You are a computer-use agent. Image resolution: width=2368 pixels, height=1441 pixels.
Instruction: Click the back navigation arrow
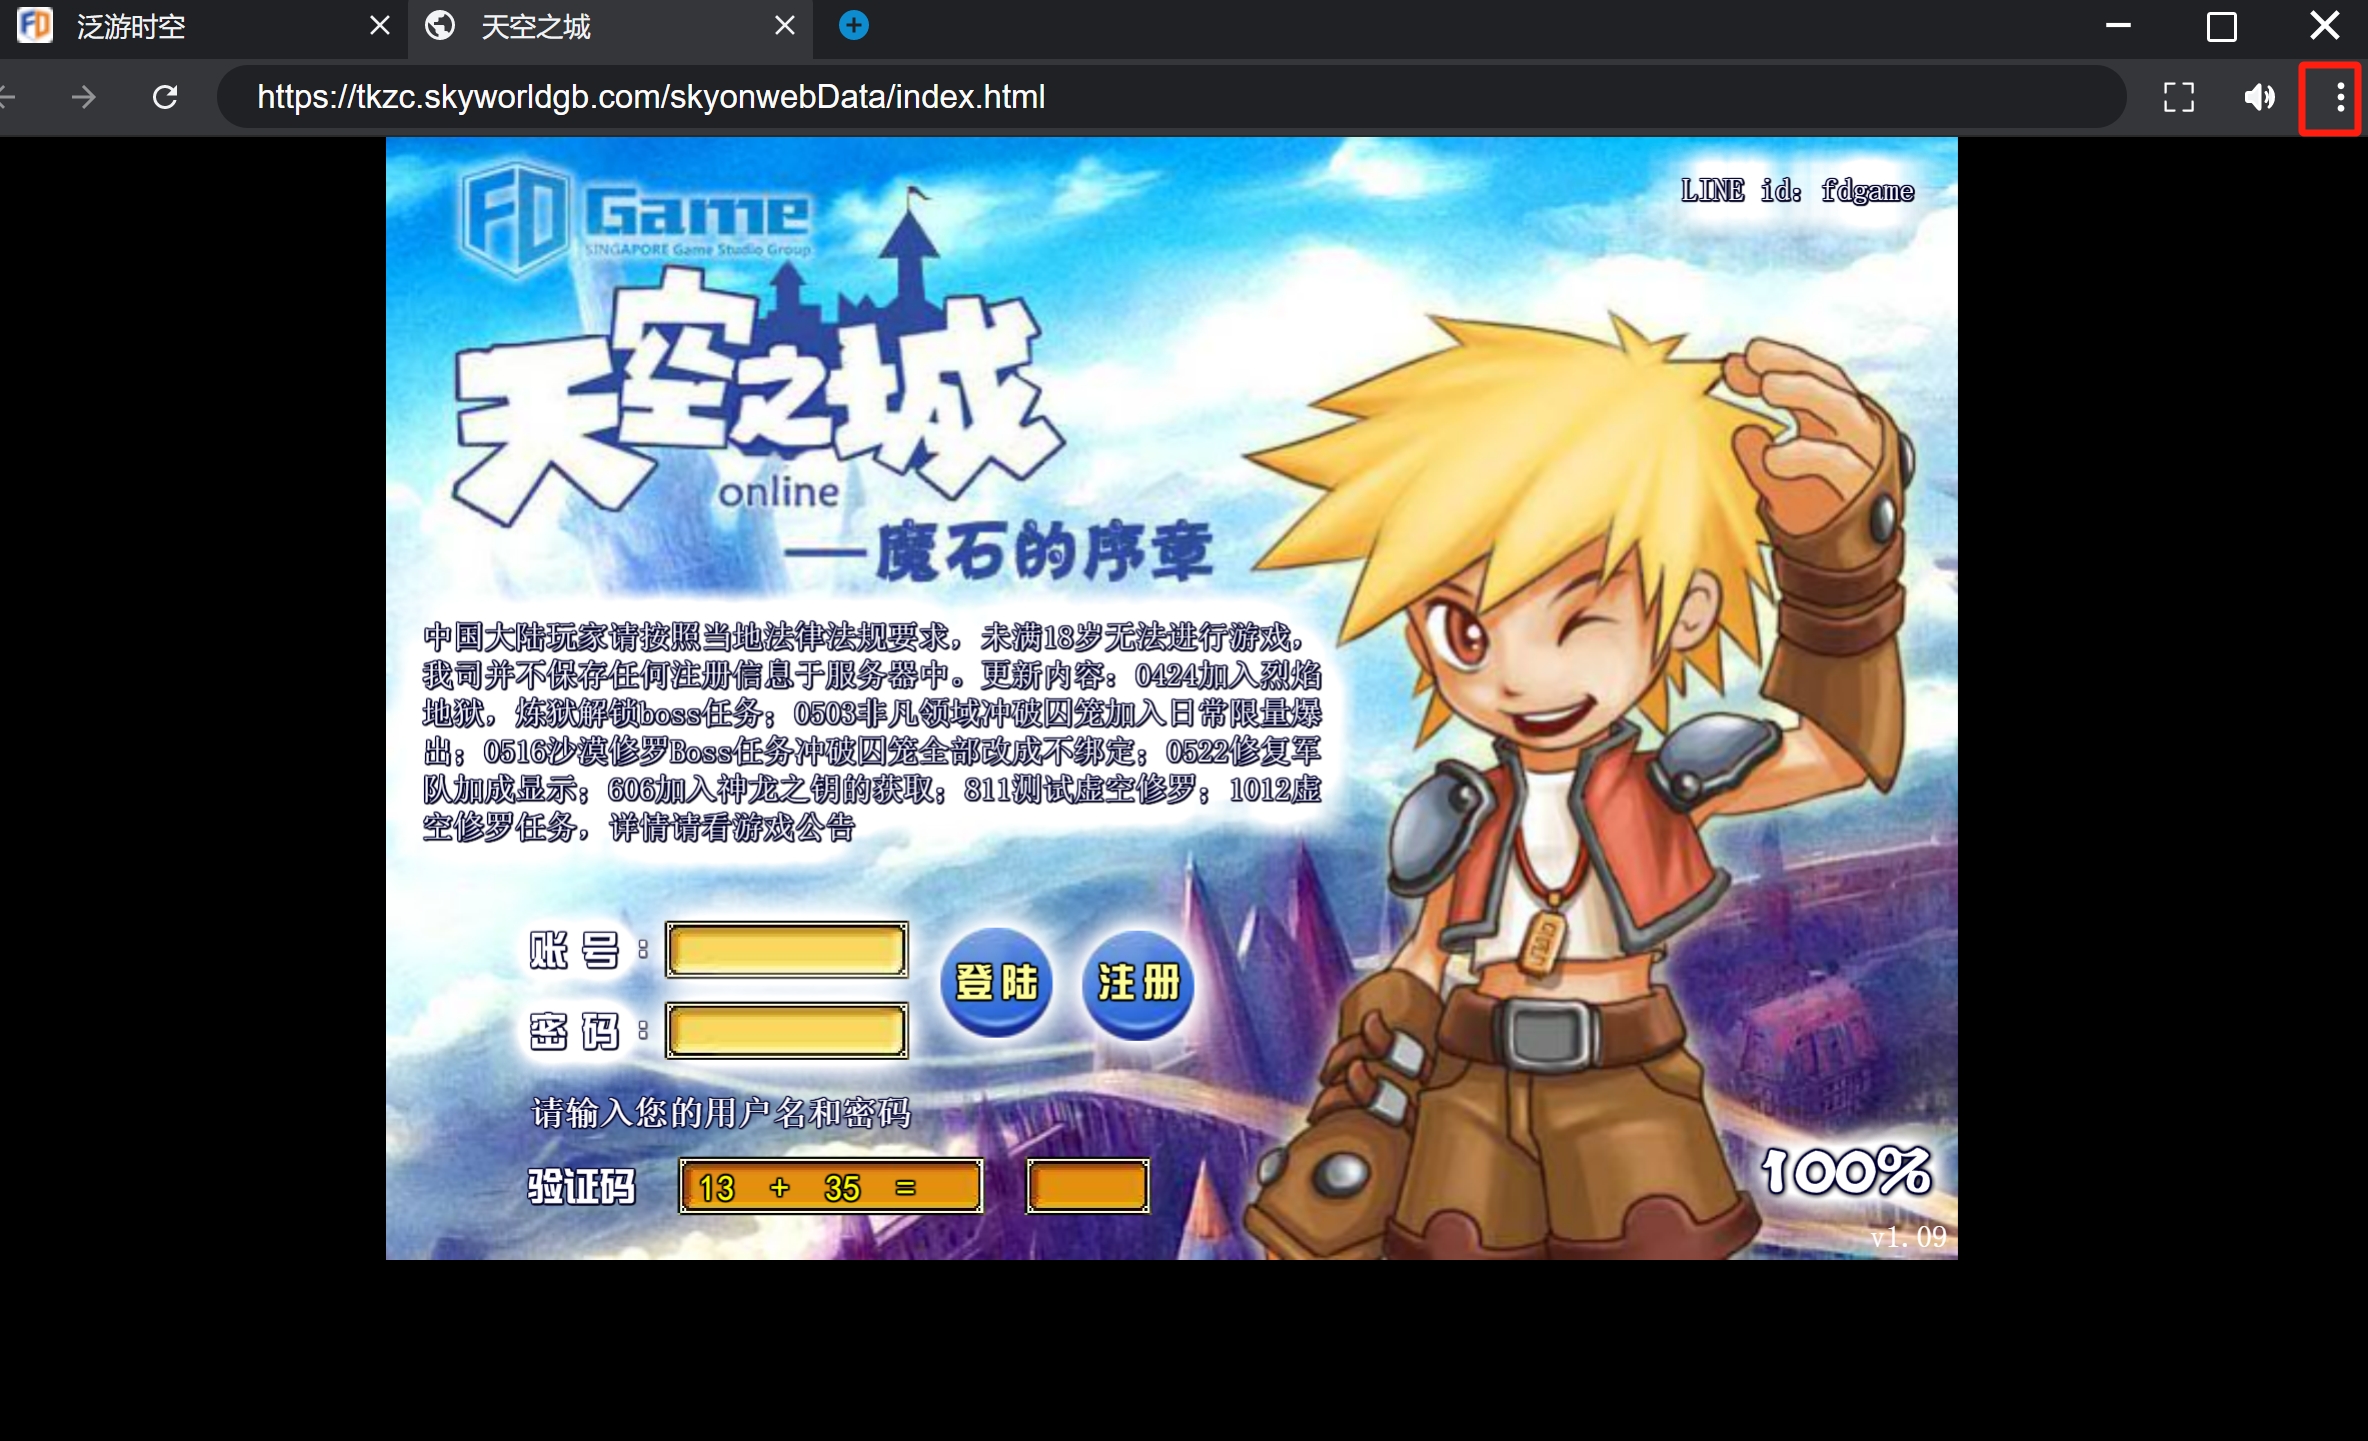8,97
